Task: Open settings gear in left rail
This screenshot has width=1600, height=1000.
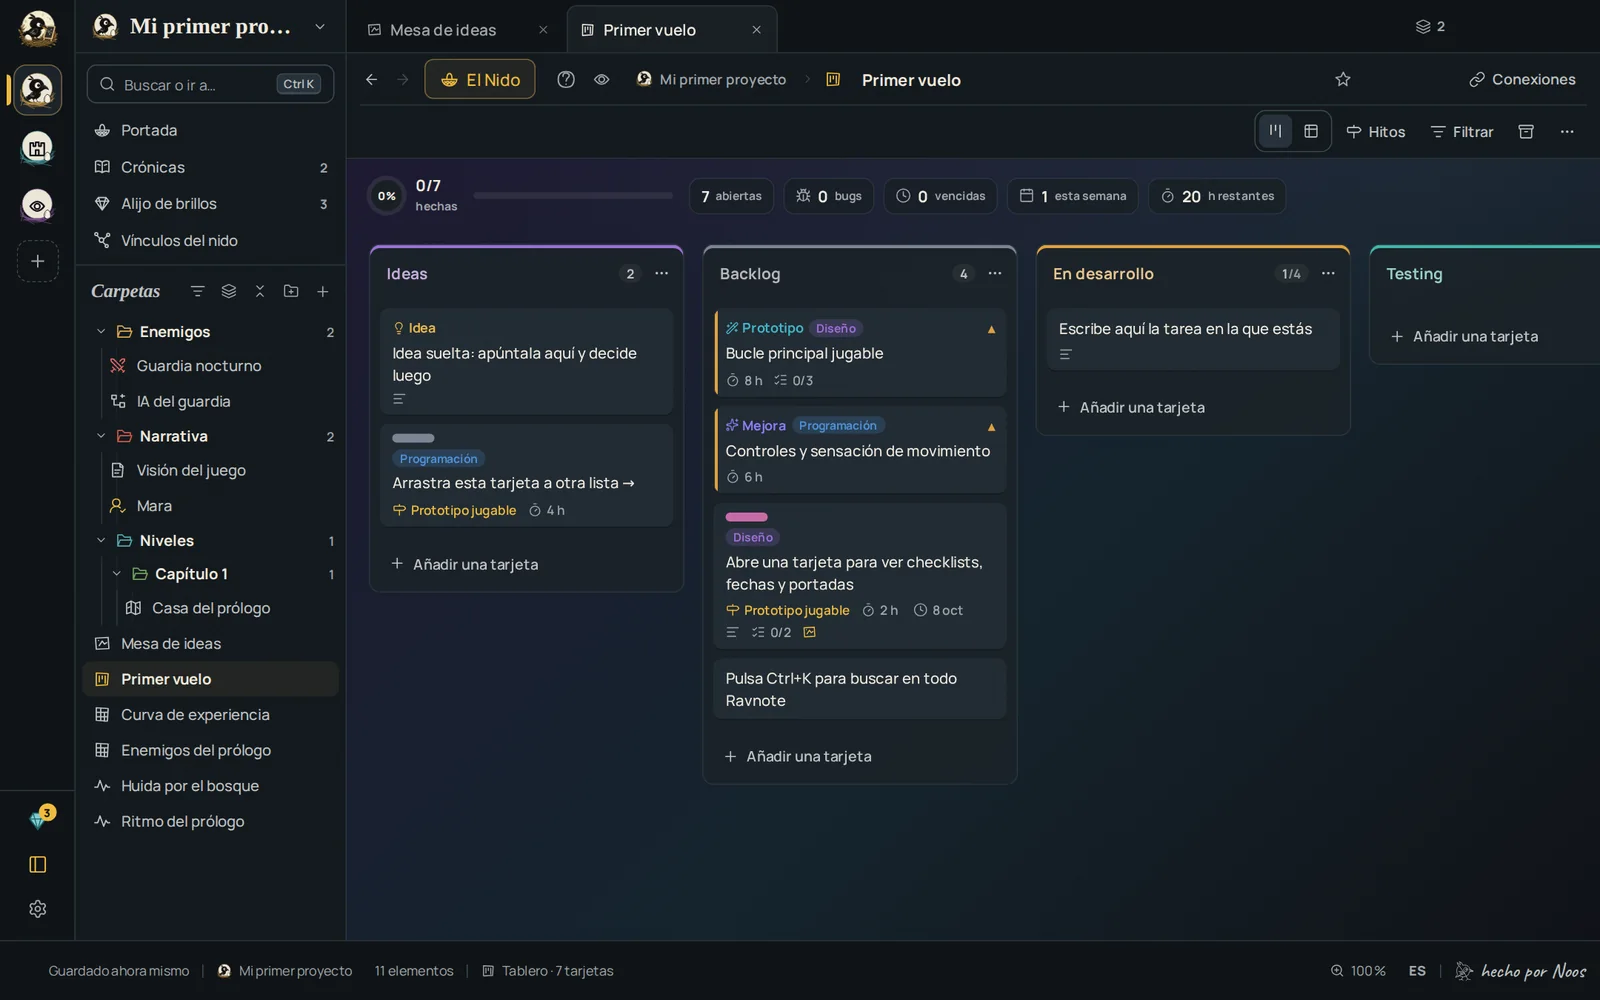Action: click(x=38, y=908)
